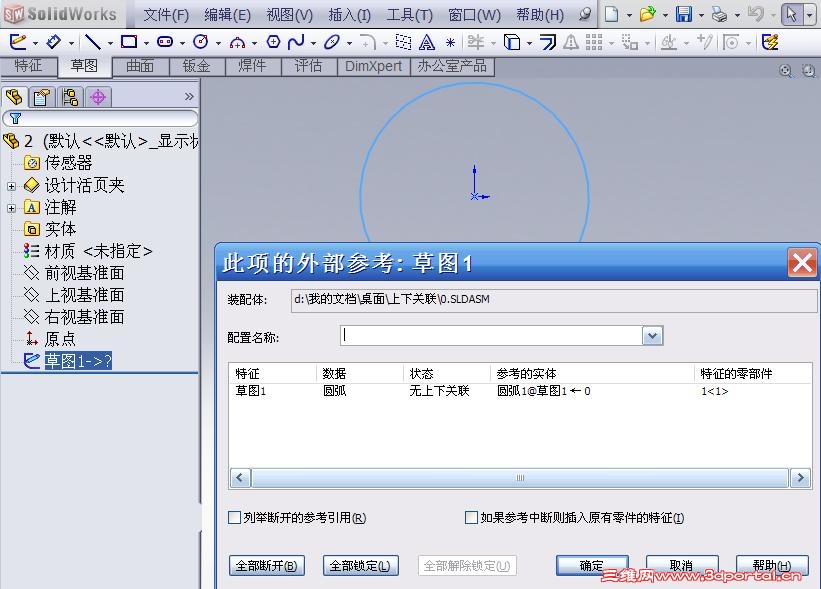821x589 pixels.
Task: Select the Polygon sketch tool
Action: (273, 42)
